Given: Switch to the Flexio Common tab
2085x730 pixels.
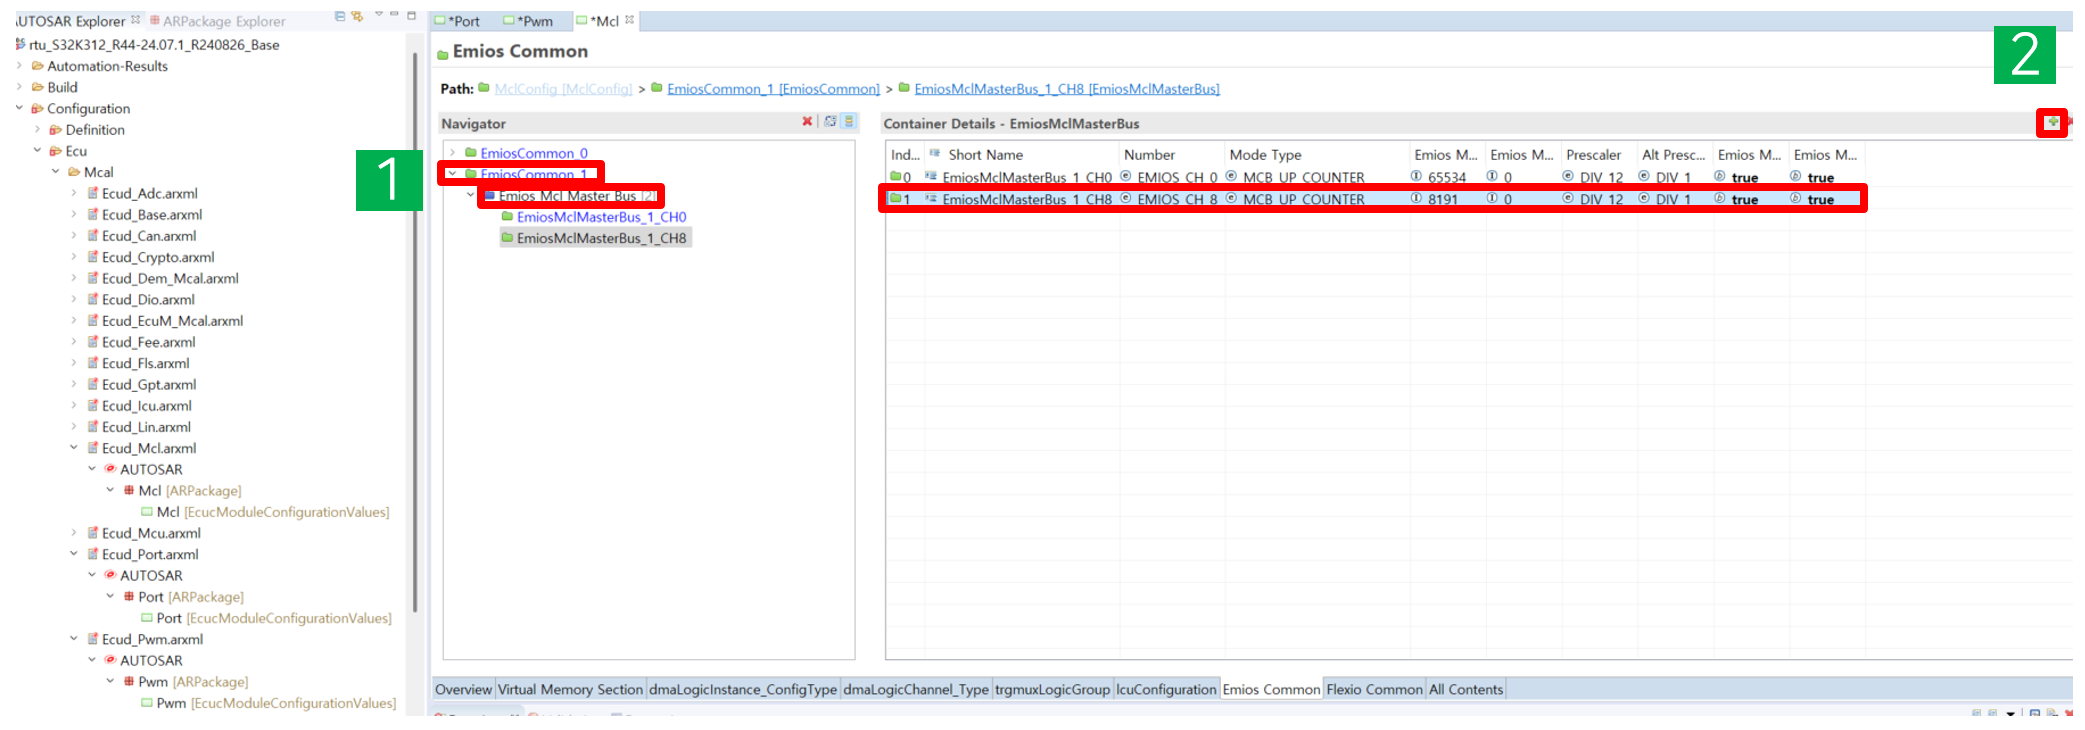Looking at the screenshot, I should pyautogui.click(x=1373, y=689).
